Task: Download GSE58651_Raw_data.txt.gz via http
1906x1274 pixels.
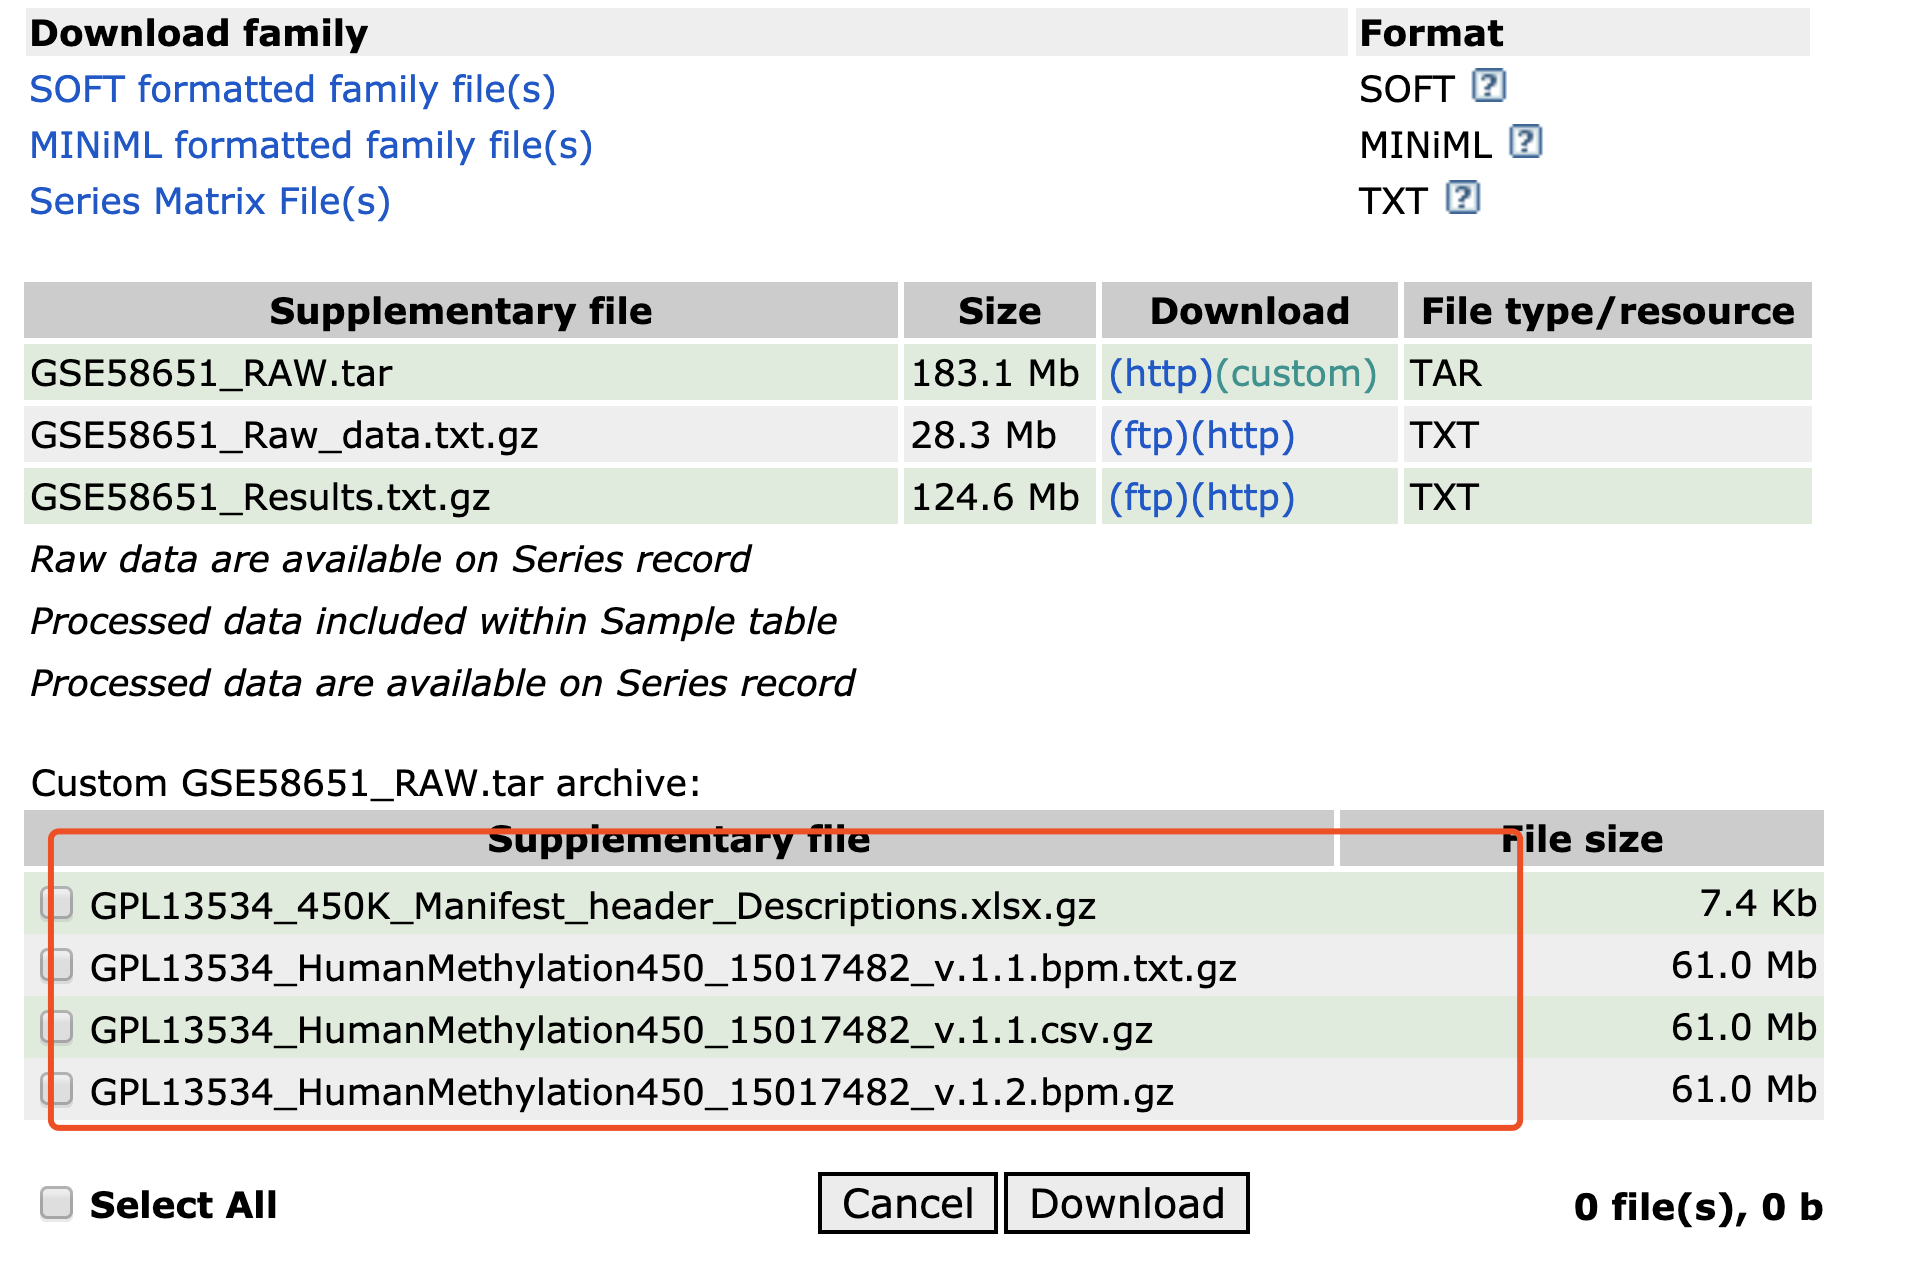Action: pos(1244,435)
